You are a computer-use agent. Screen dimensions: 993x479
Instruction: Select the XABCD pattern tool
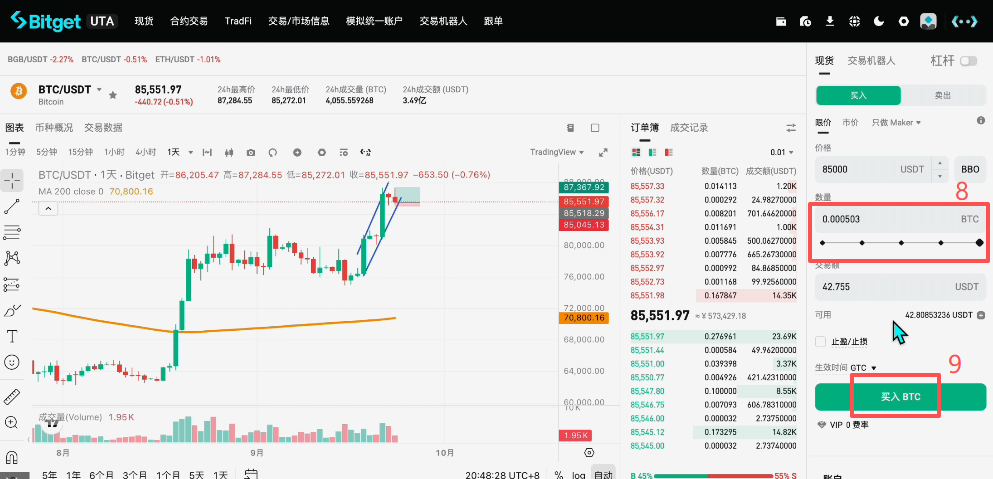click(x=12, y=258)
